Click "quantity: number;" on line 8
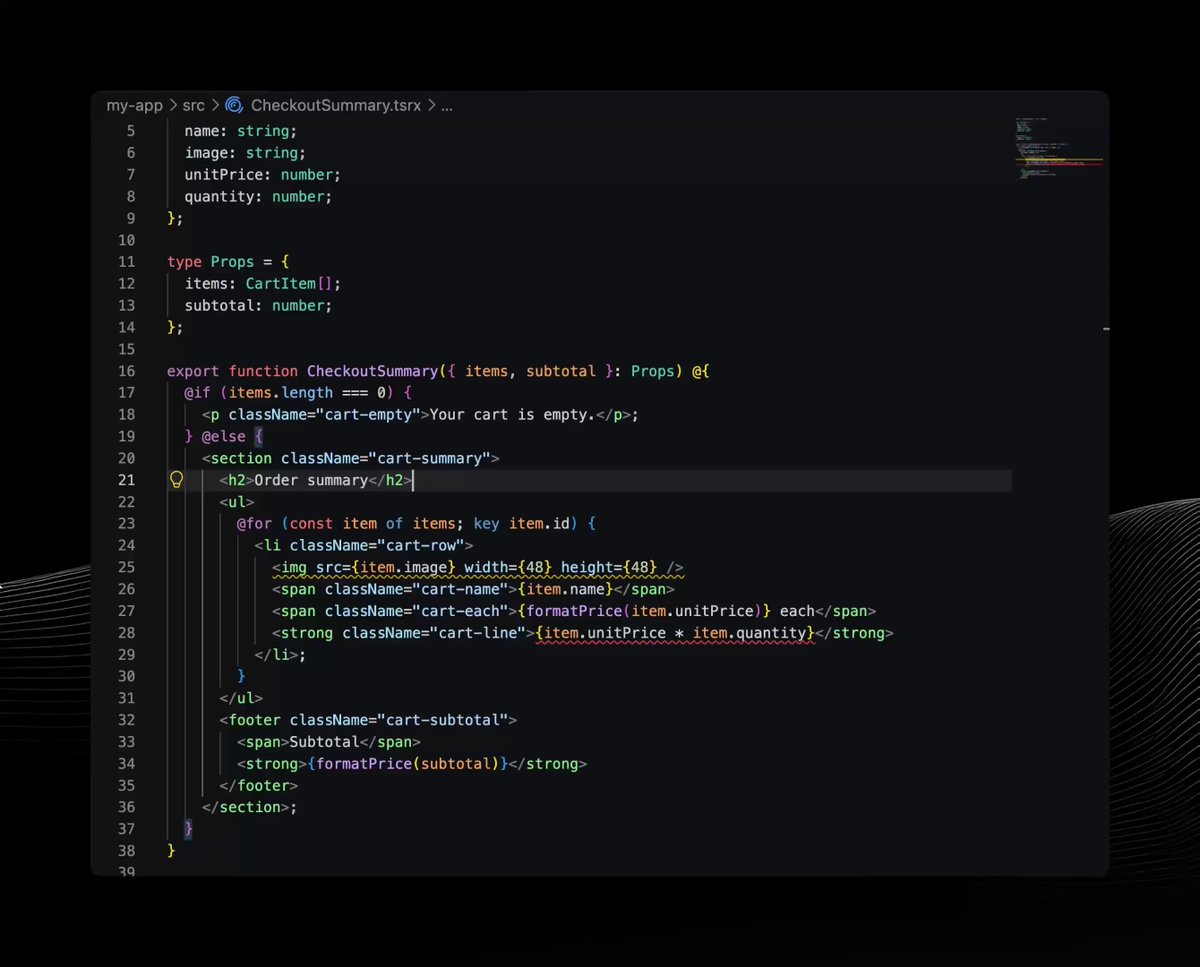Screen dimensions: 1200x967 pos(259,197)
